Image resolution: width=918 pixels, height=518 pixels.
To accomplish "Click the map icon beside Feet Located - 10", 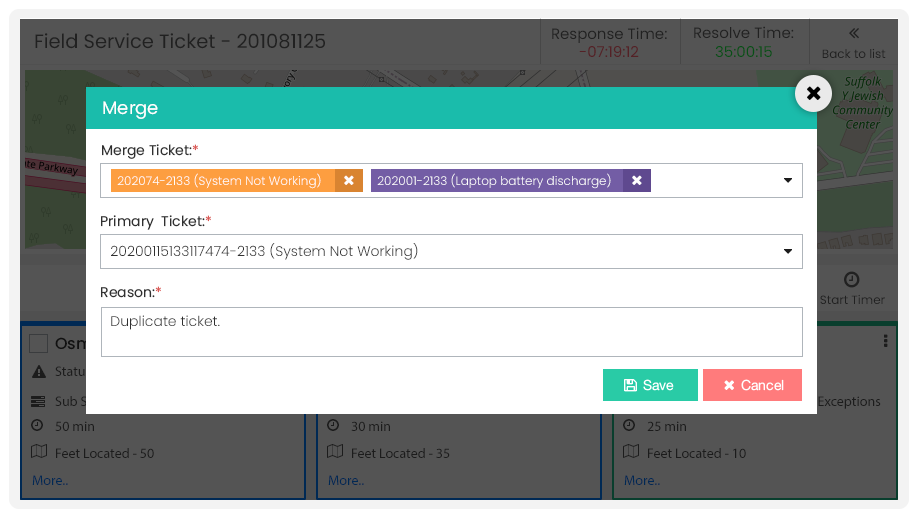I will pos(631,452).
